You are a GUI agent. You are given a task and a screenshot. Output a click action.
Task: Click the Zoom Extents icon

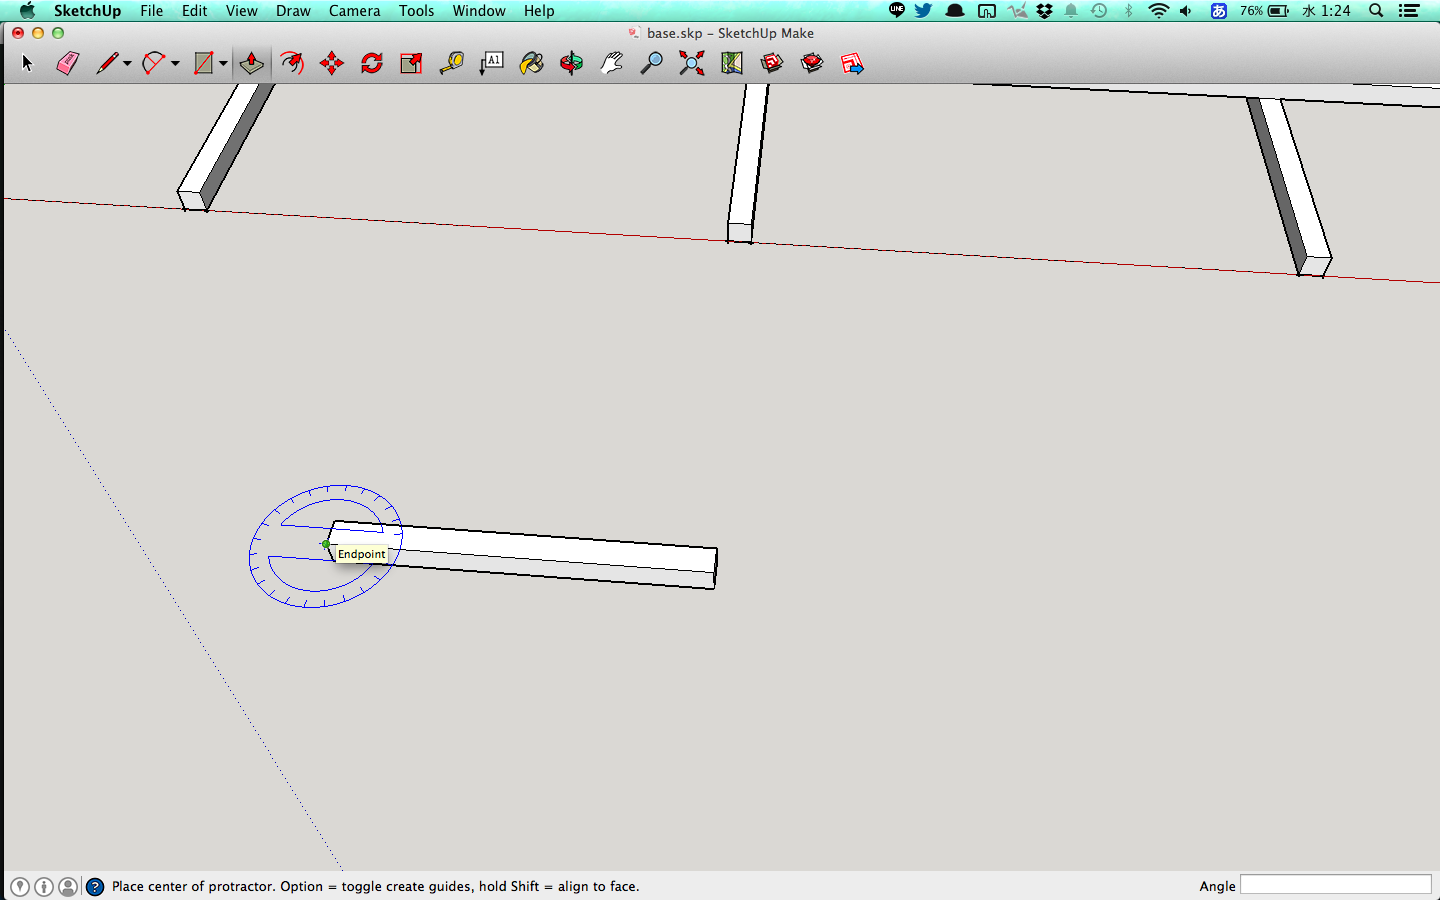(691, 64)
